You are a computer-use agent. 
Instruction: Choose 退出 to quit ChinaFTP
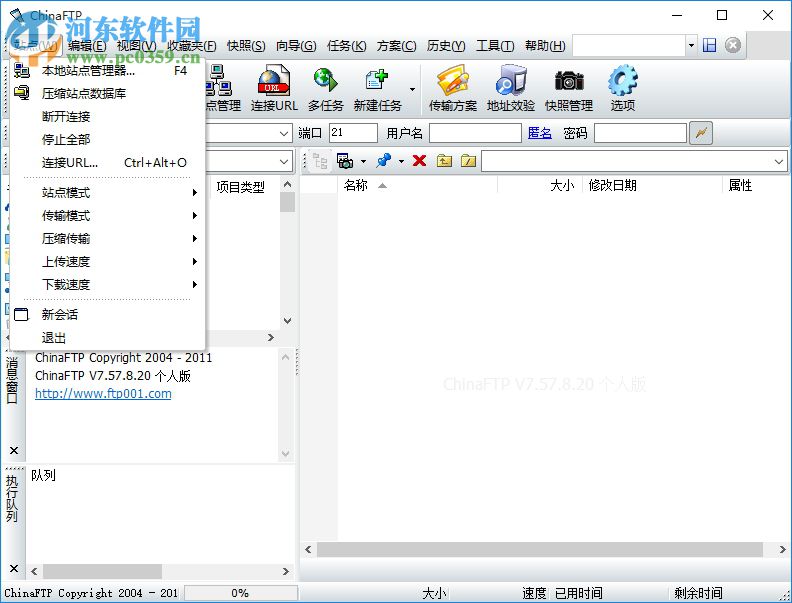coord(107,337)
